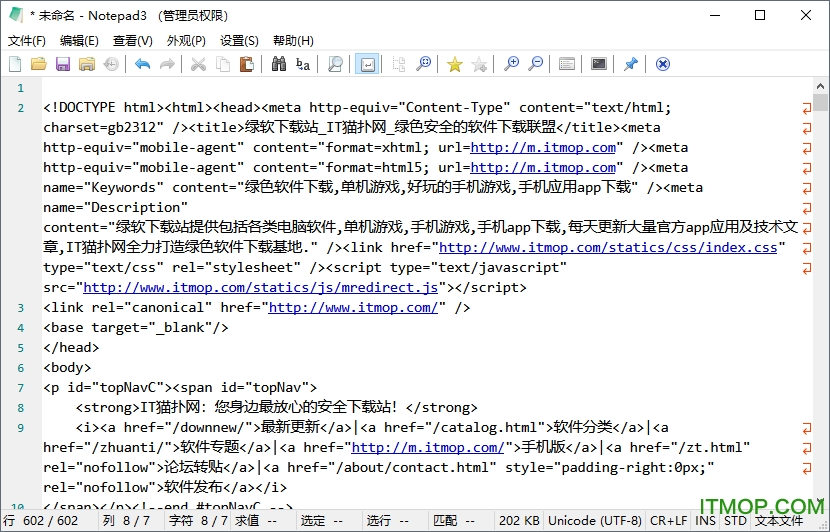Toggle word wrap toolbar button
830x532 pixels.
coord(367,64)
